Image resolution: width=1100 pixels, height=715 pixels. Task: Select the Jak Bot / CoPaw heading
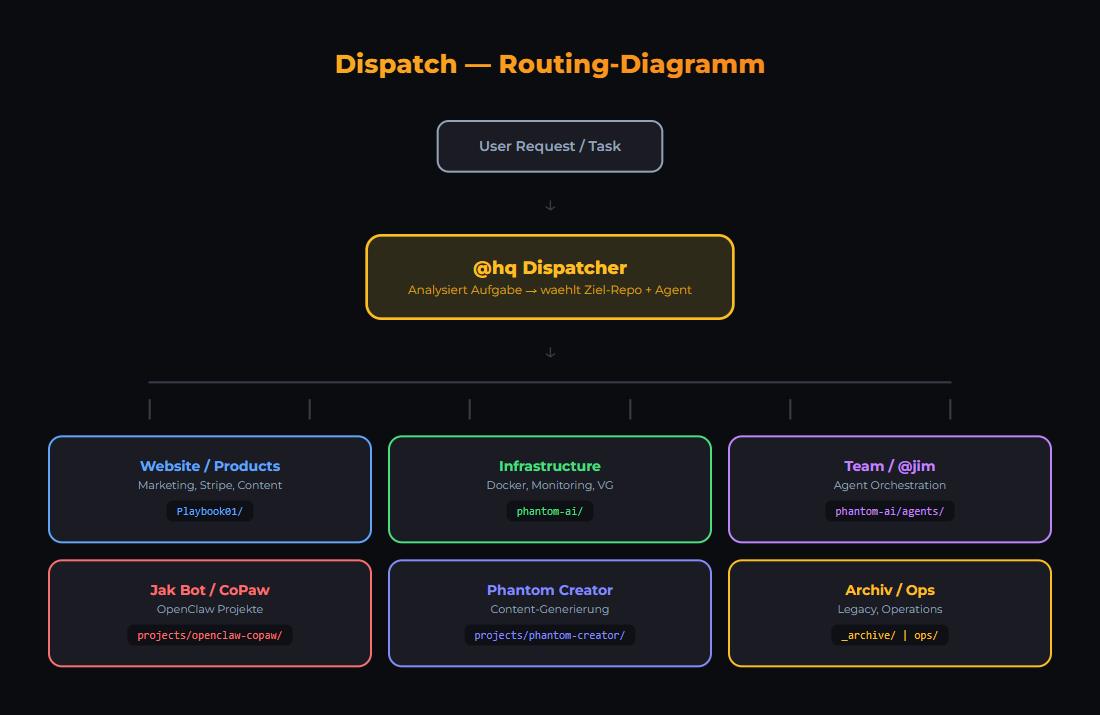210,590
